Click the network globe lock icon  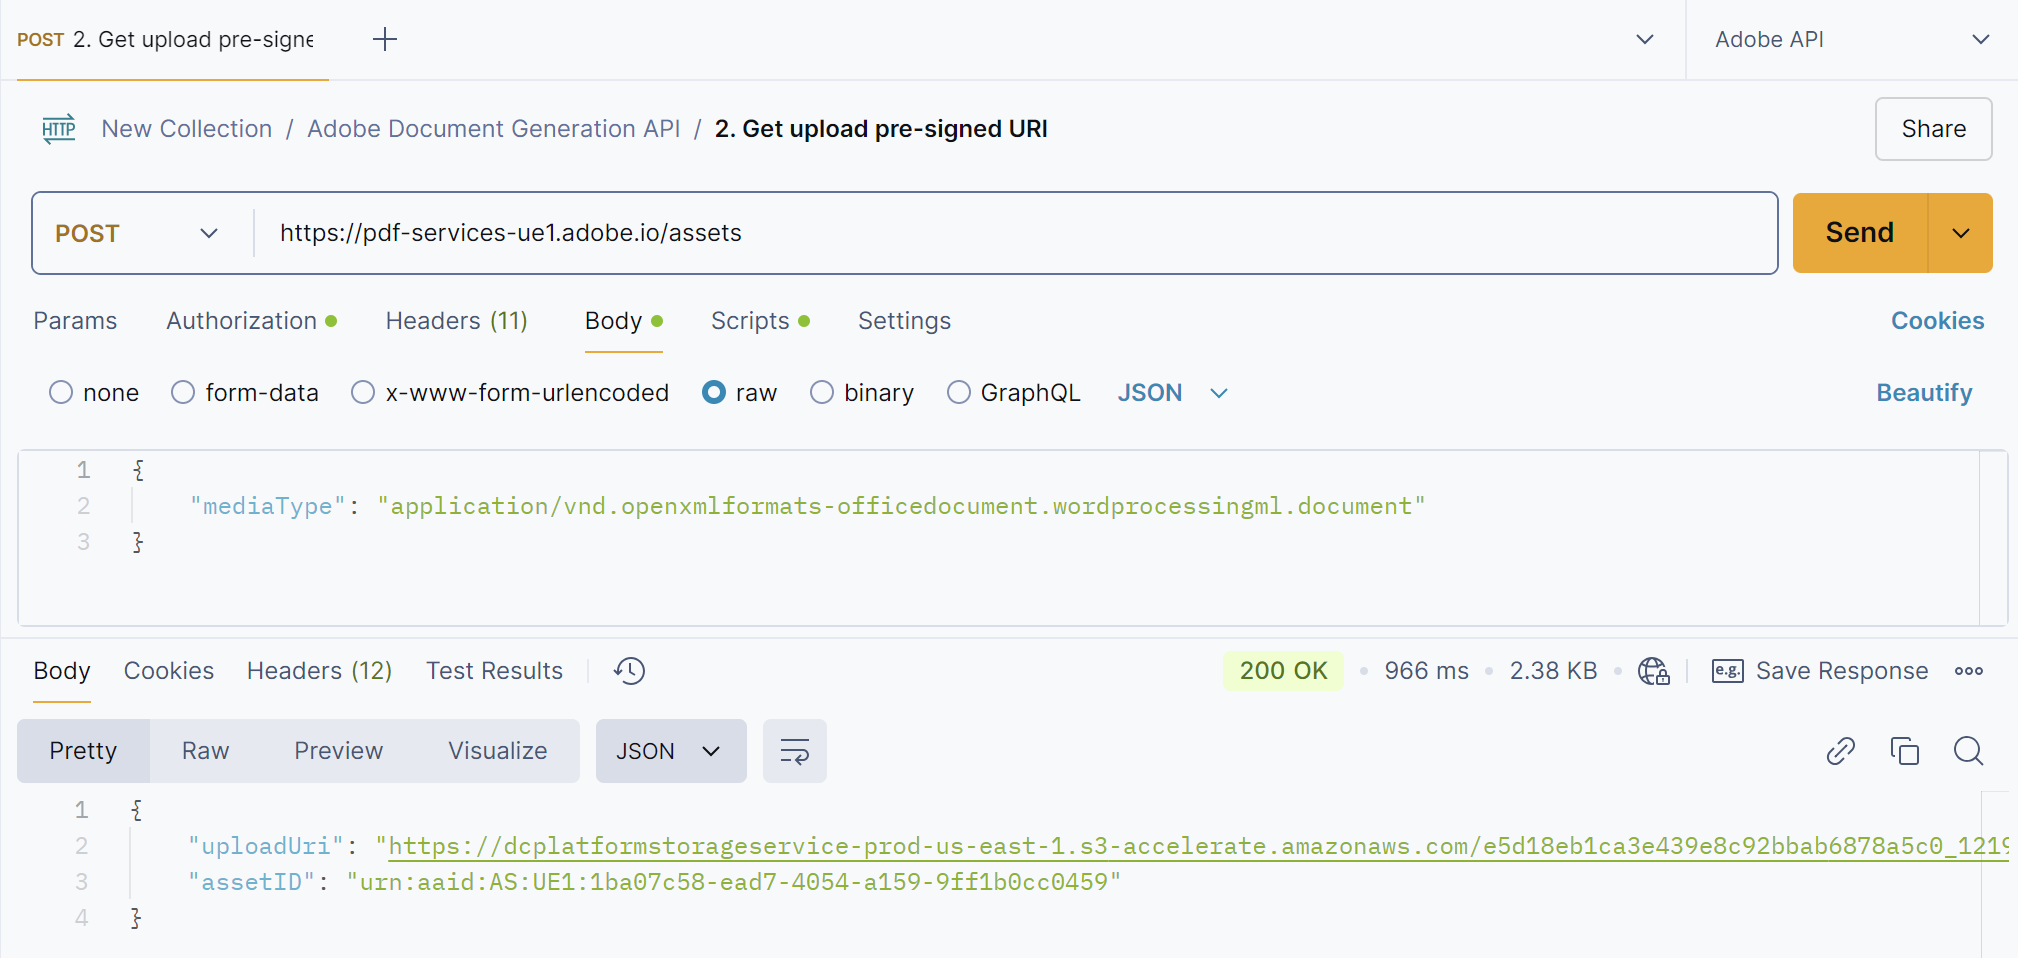coord(1653,671)
